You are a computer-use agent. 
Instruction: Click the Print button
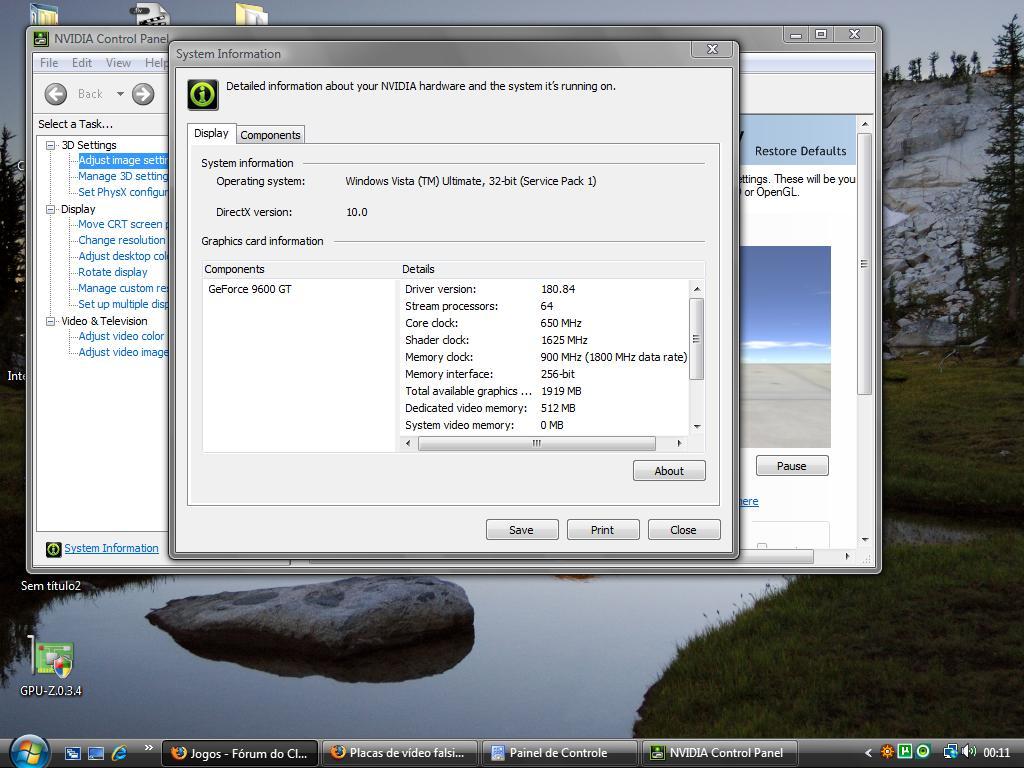pos(603,530)
